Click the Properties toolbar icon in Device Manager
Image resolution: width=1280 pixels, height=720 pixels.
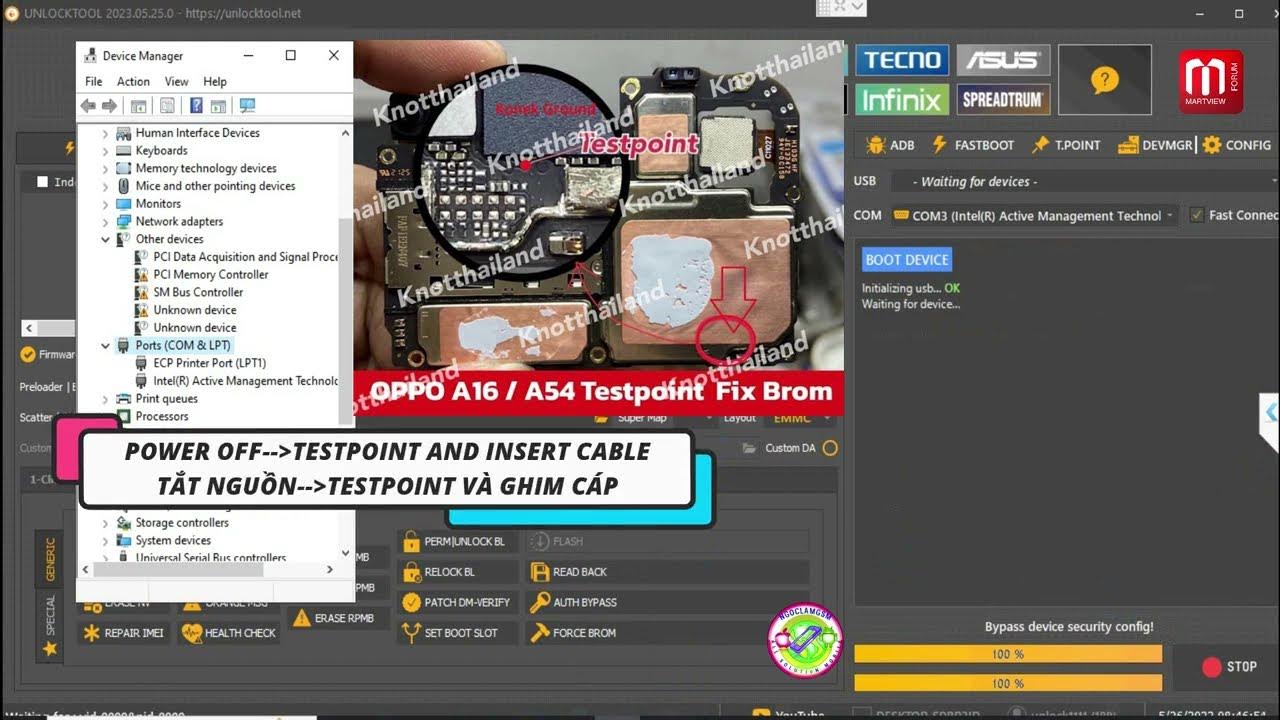point(167,106)
